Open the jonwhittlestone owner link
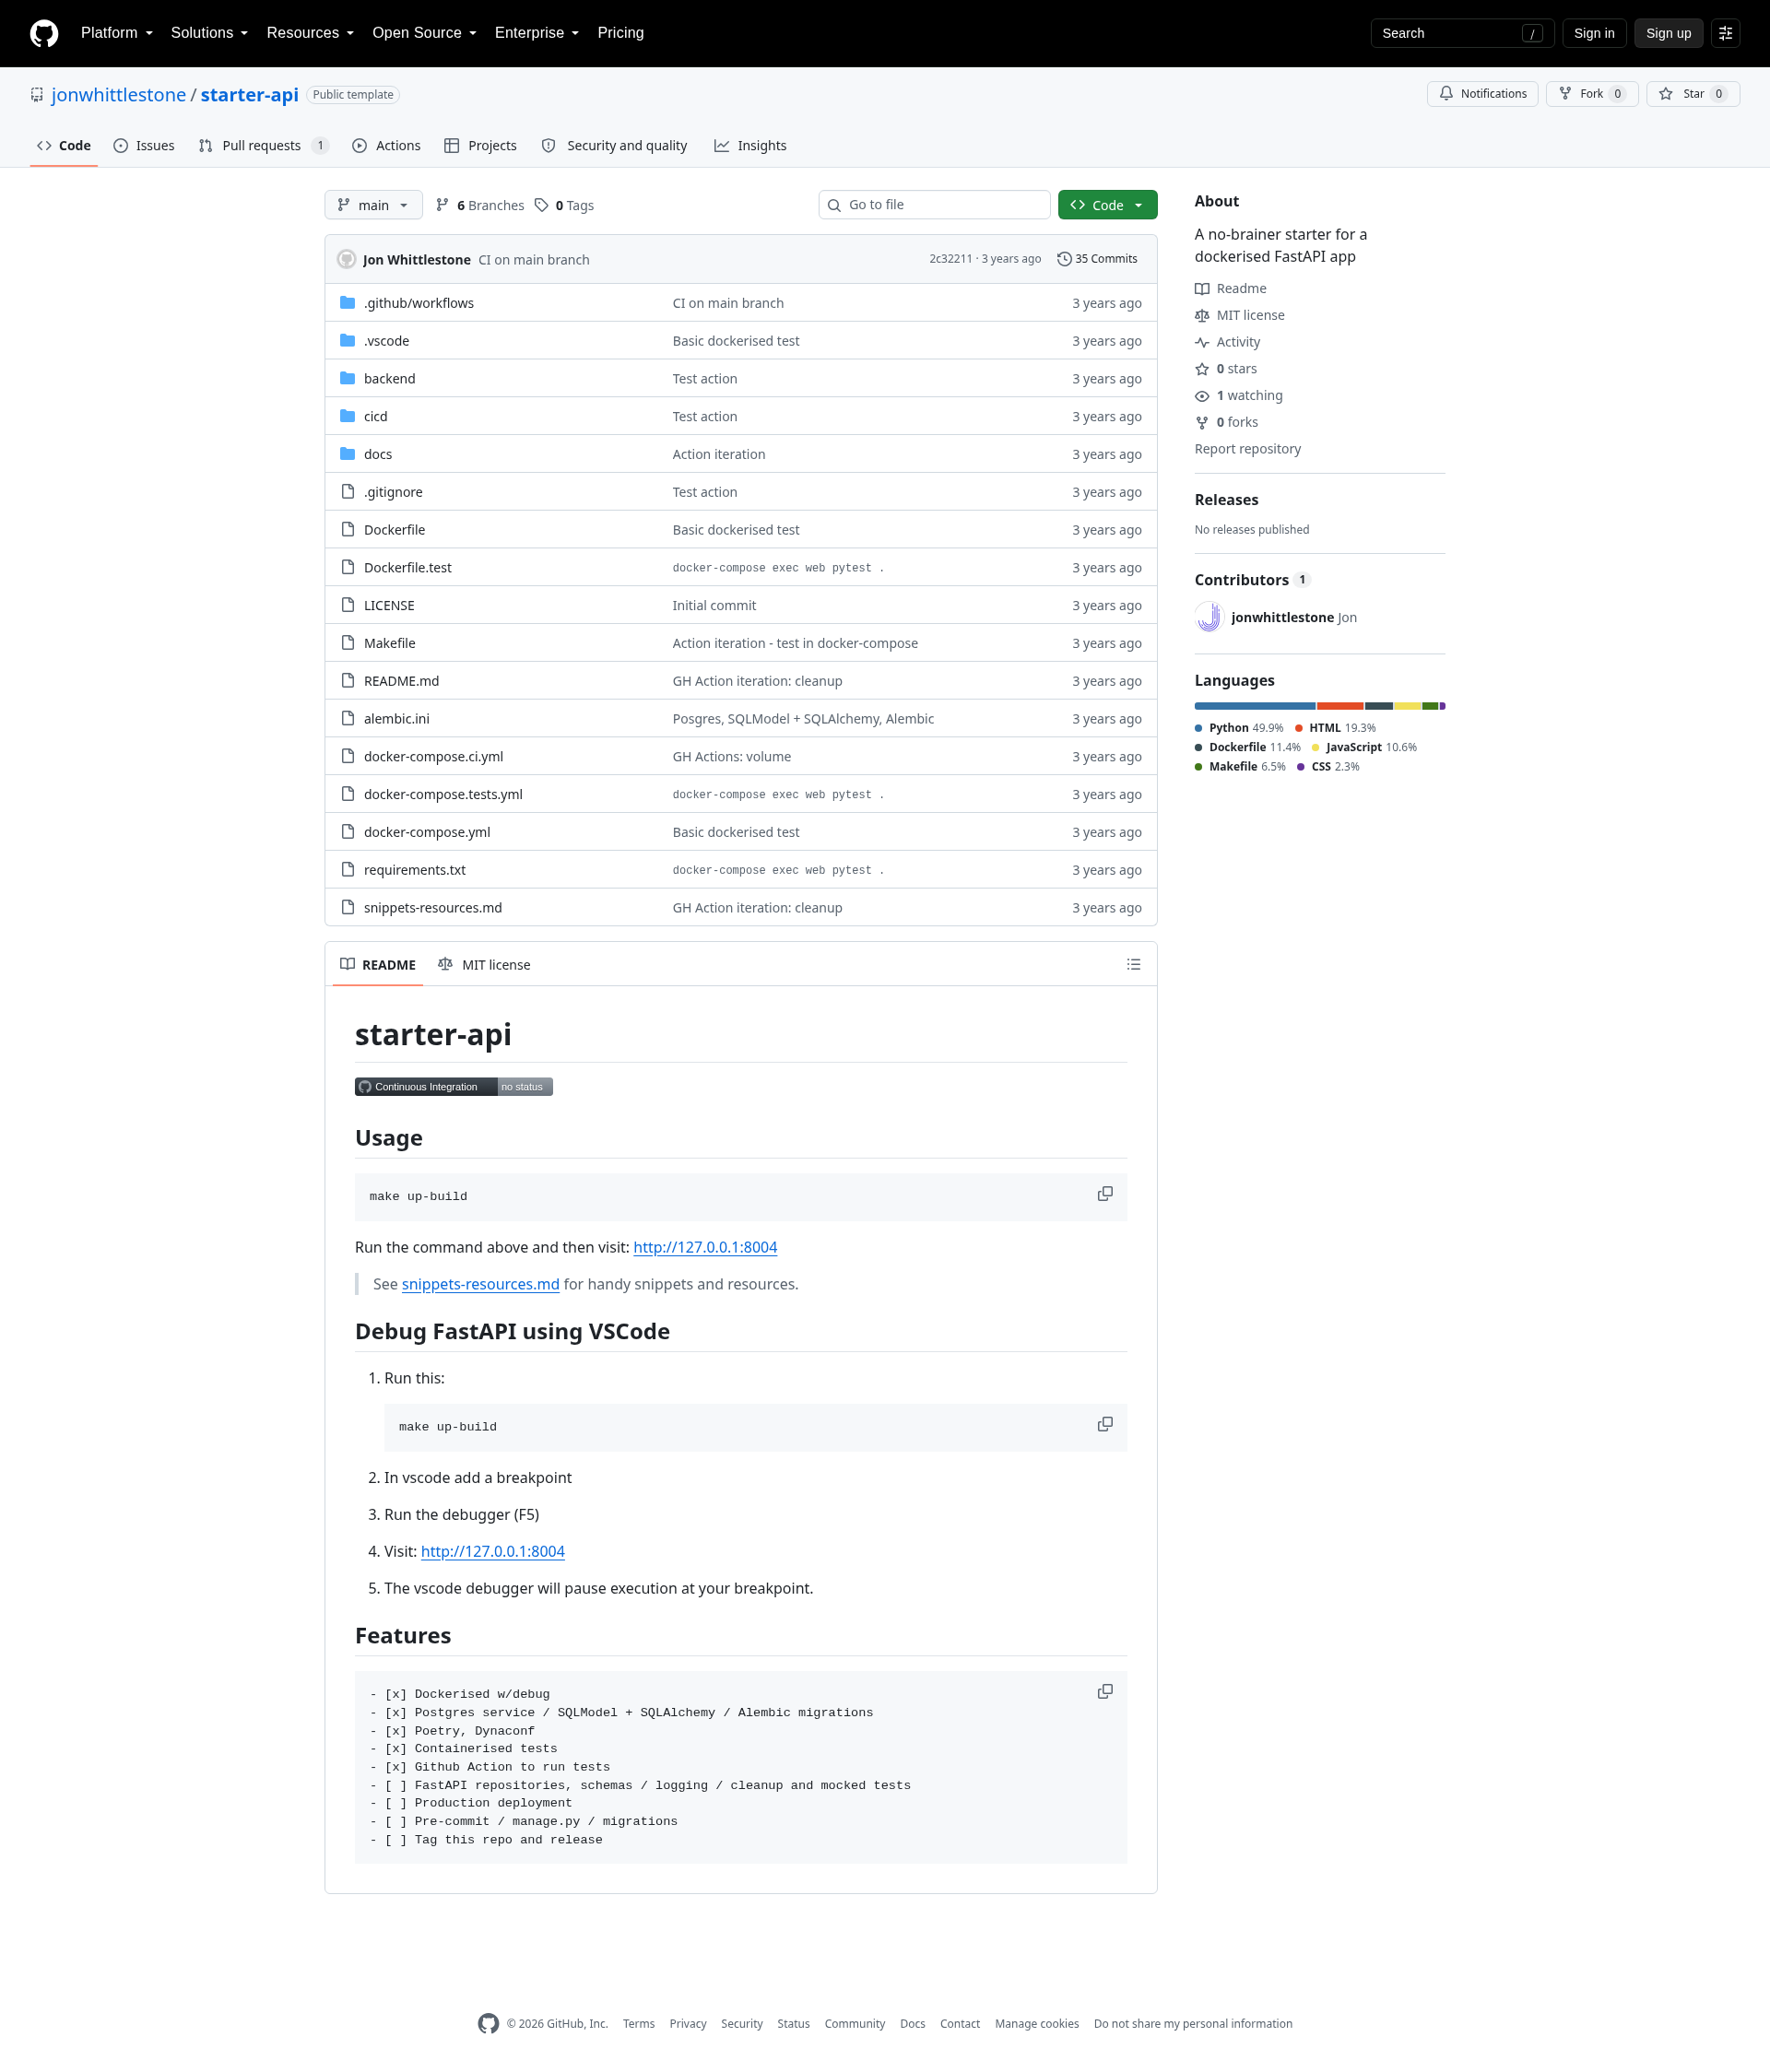 point(118,95)
